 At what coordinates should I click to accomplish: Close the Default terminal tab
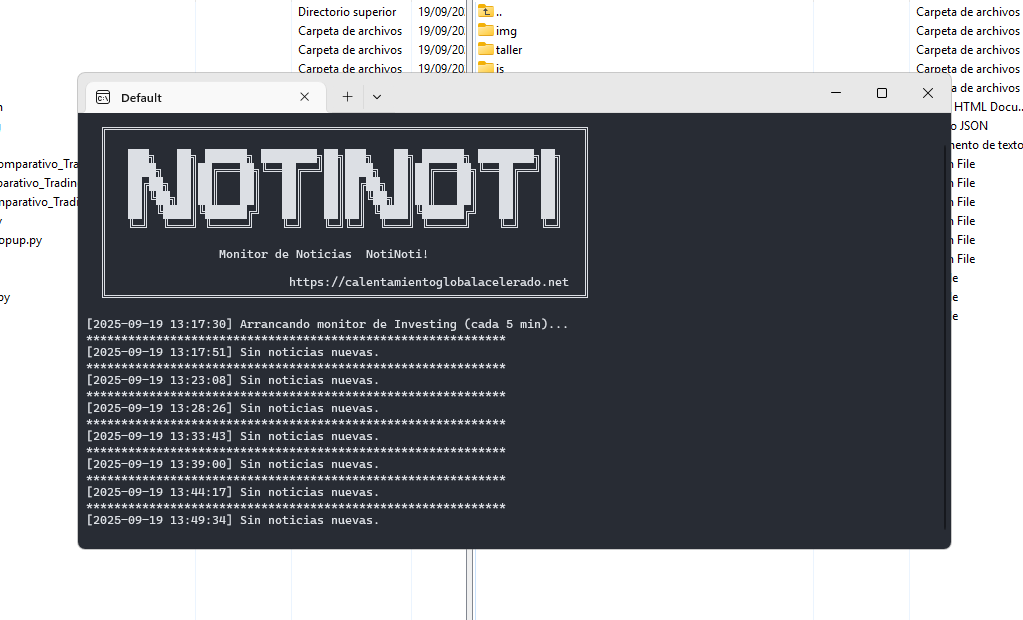pos(305,97)
